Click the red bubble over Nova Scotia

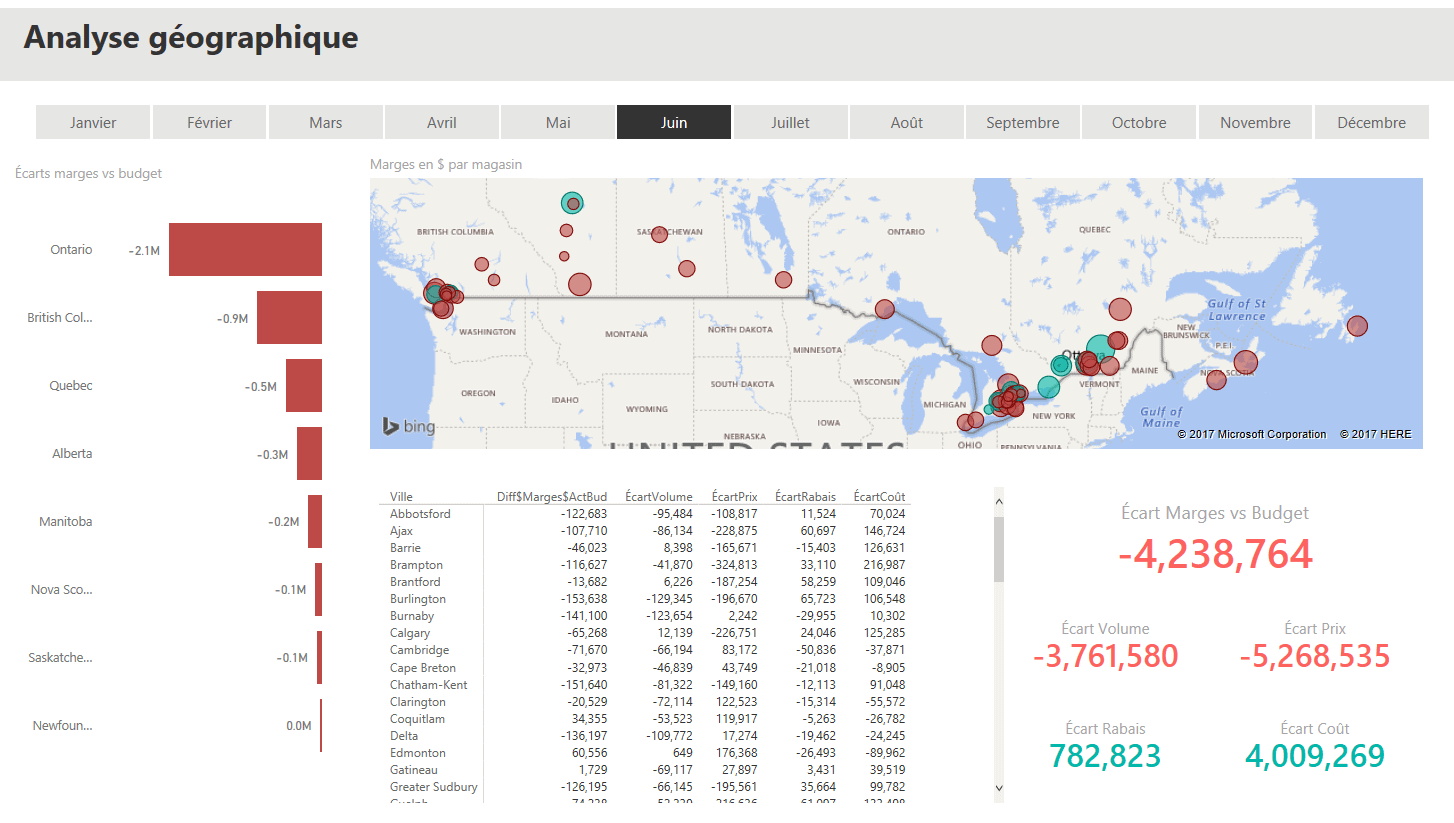(1245, 362)
